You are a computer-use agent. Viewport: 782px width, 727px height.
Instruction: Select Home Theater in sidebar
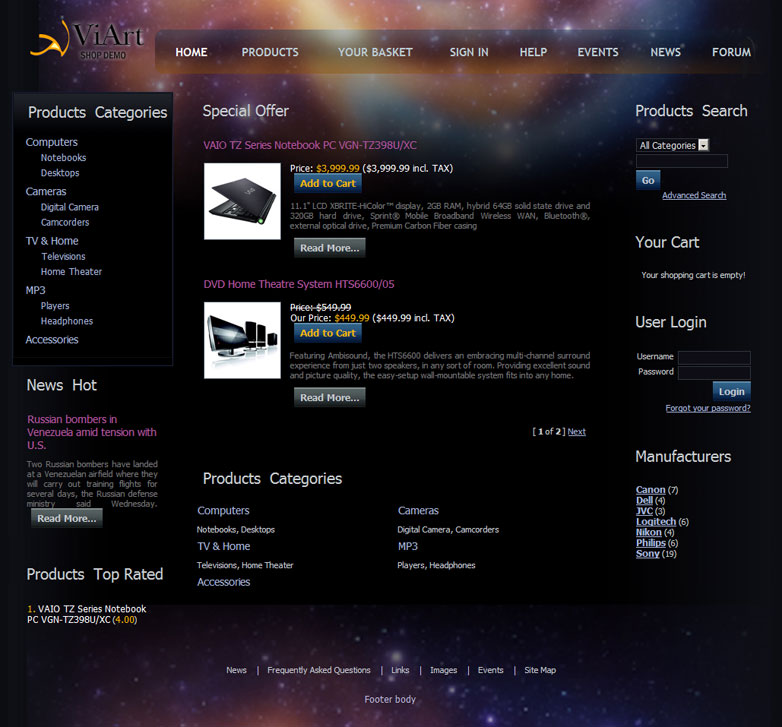point(71,272)
